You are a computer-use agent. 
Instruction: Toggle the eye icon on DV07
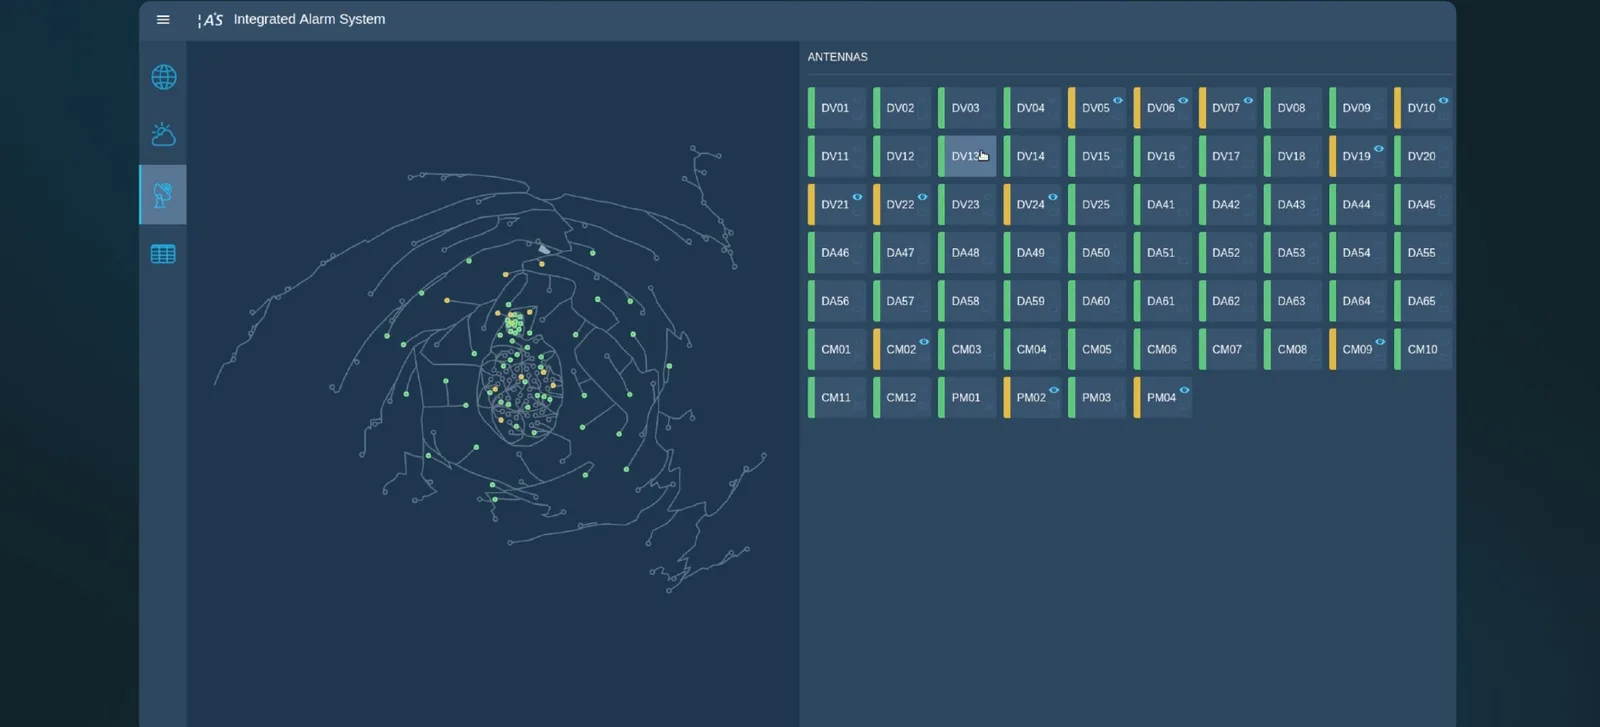(x=1248, y=100)
